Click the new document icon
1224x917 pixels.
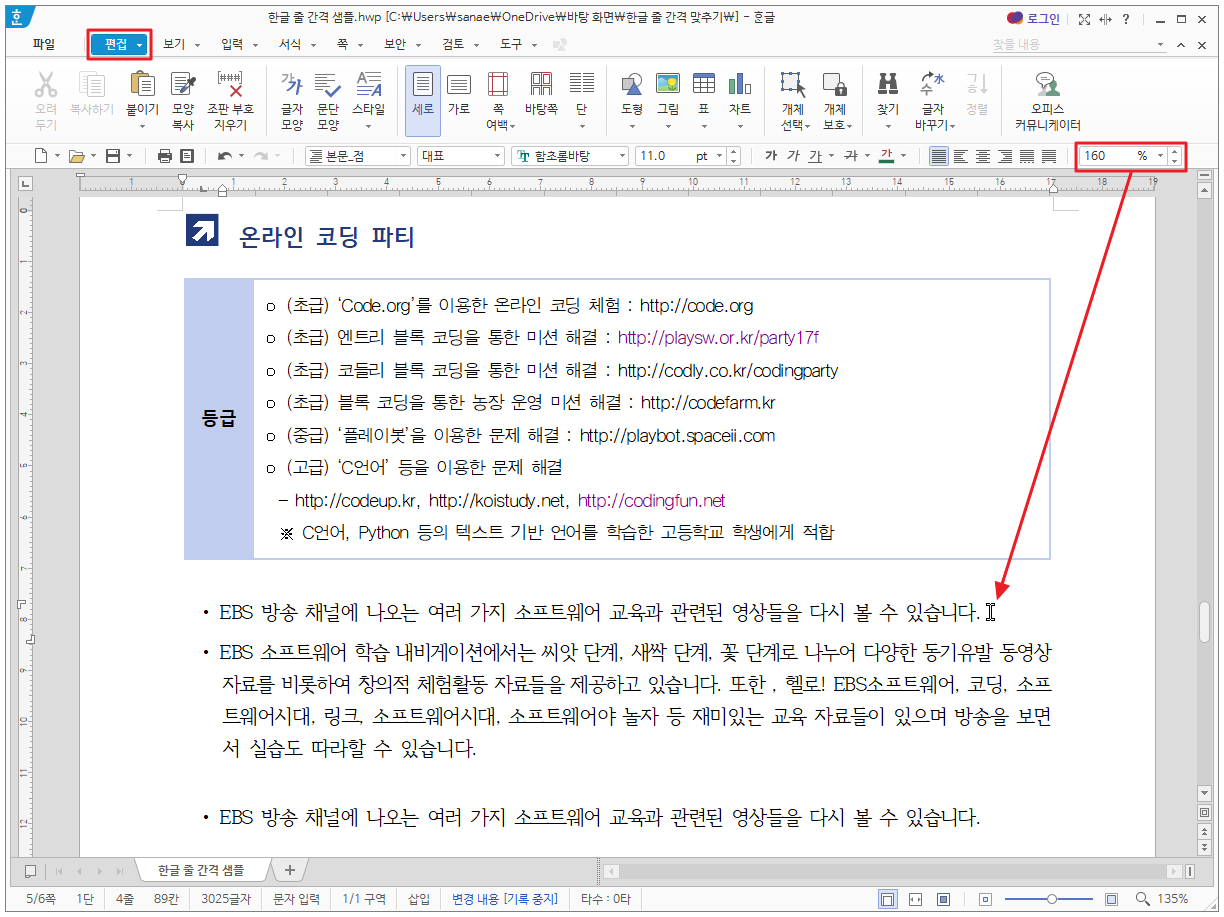click(41, 156)
